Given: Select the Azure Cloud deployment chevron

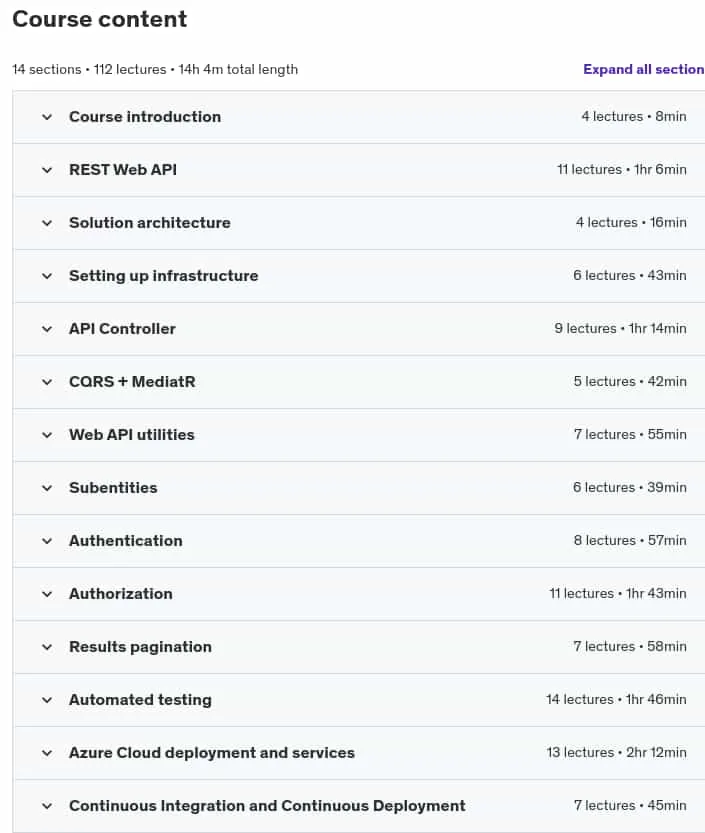Looking at the screenshot, I should tap(47, 753).
